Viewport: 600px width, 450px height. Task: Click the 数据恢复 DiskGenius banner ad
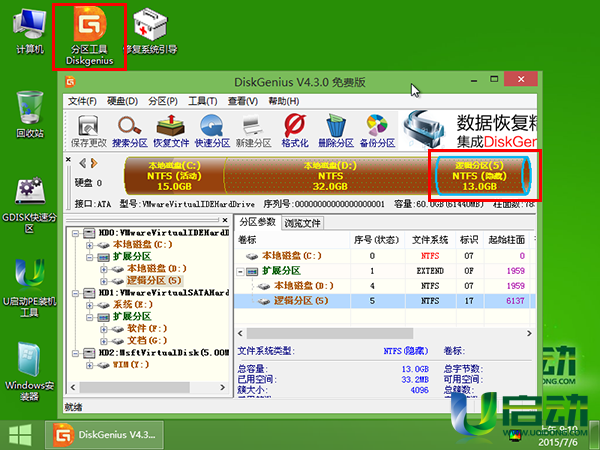(x=468, y=130)
